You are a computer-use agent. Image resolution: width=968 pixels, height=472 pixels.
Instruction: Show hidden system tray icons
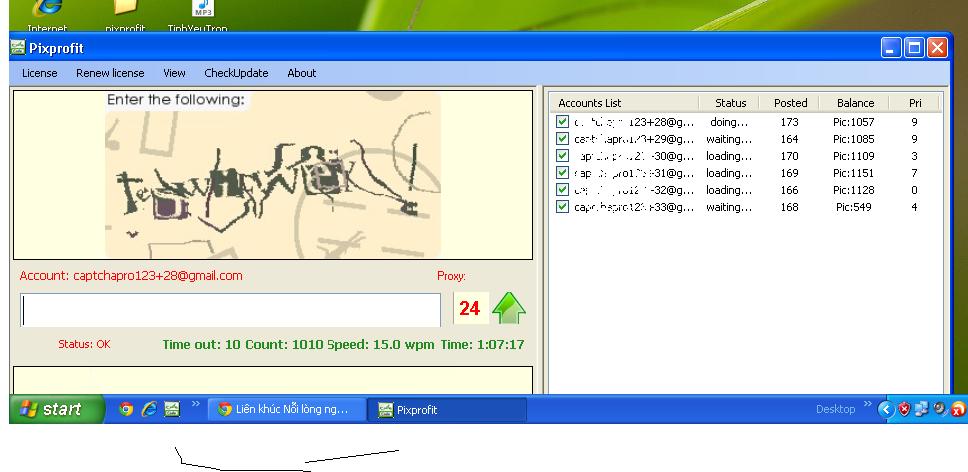point(885,409)
